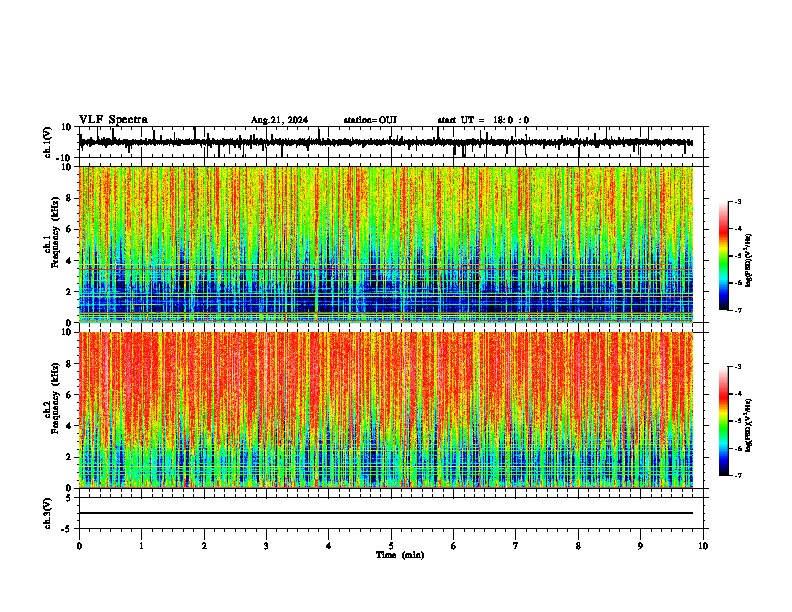Click the "0" tick on the time axis
Screen dimensions: 792x612
tap(79, 546)
